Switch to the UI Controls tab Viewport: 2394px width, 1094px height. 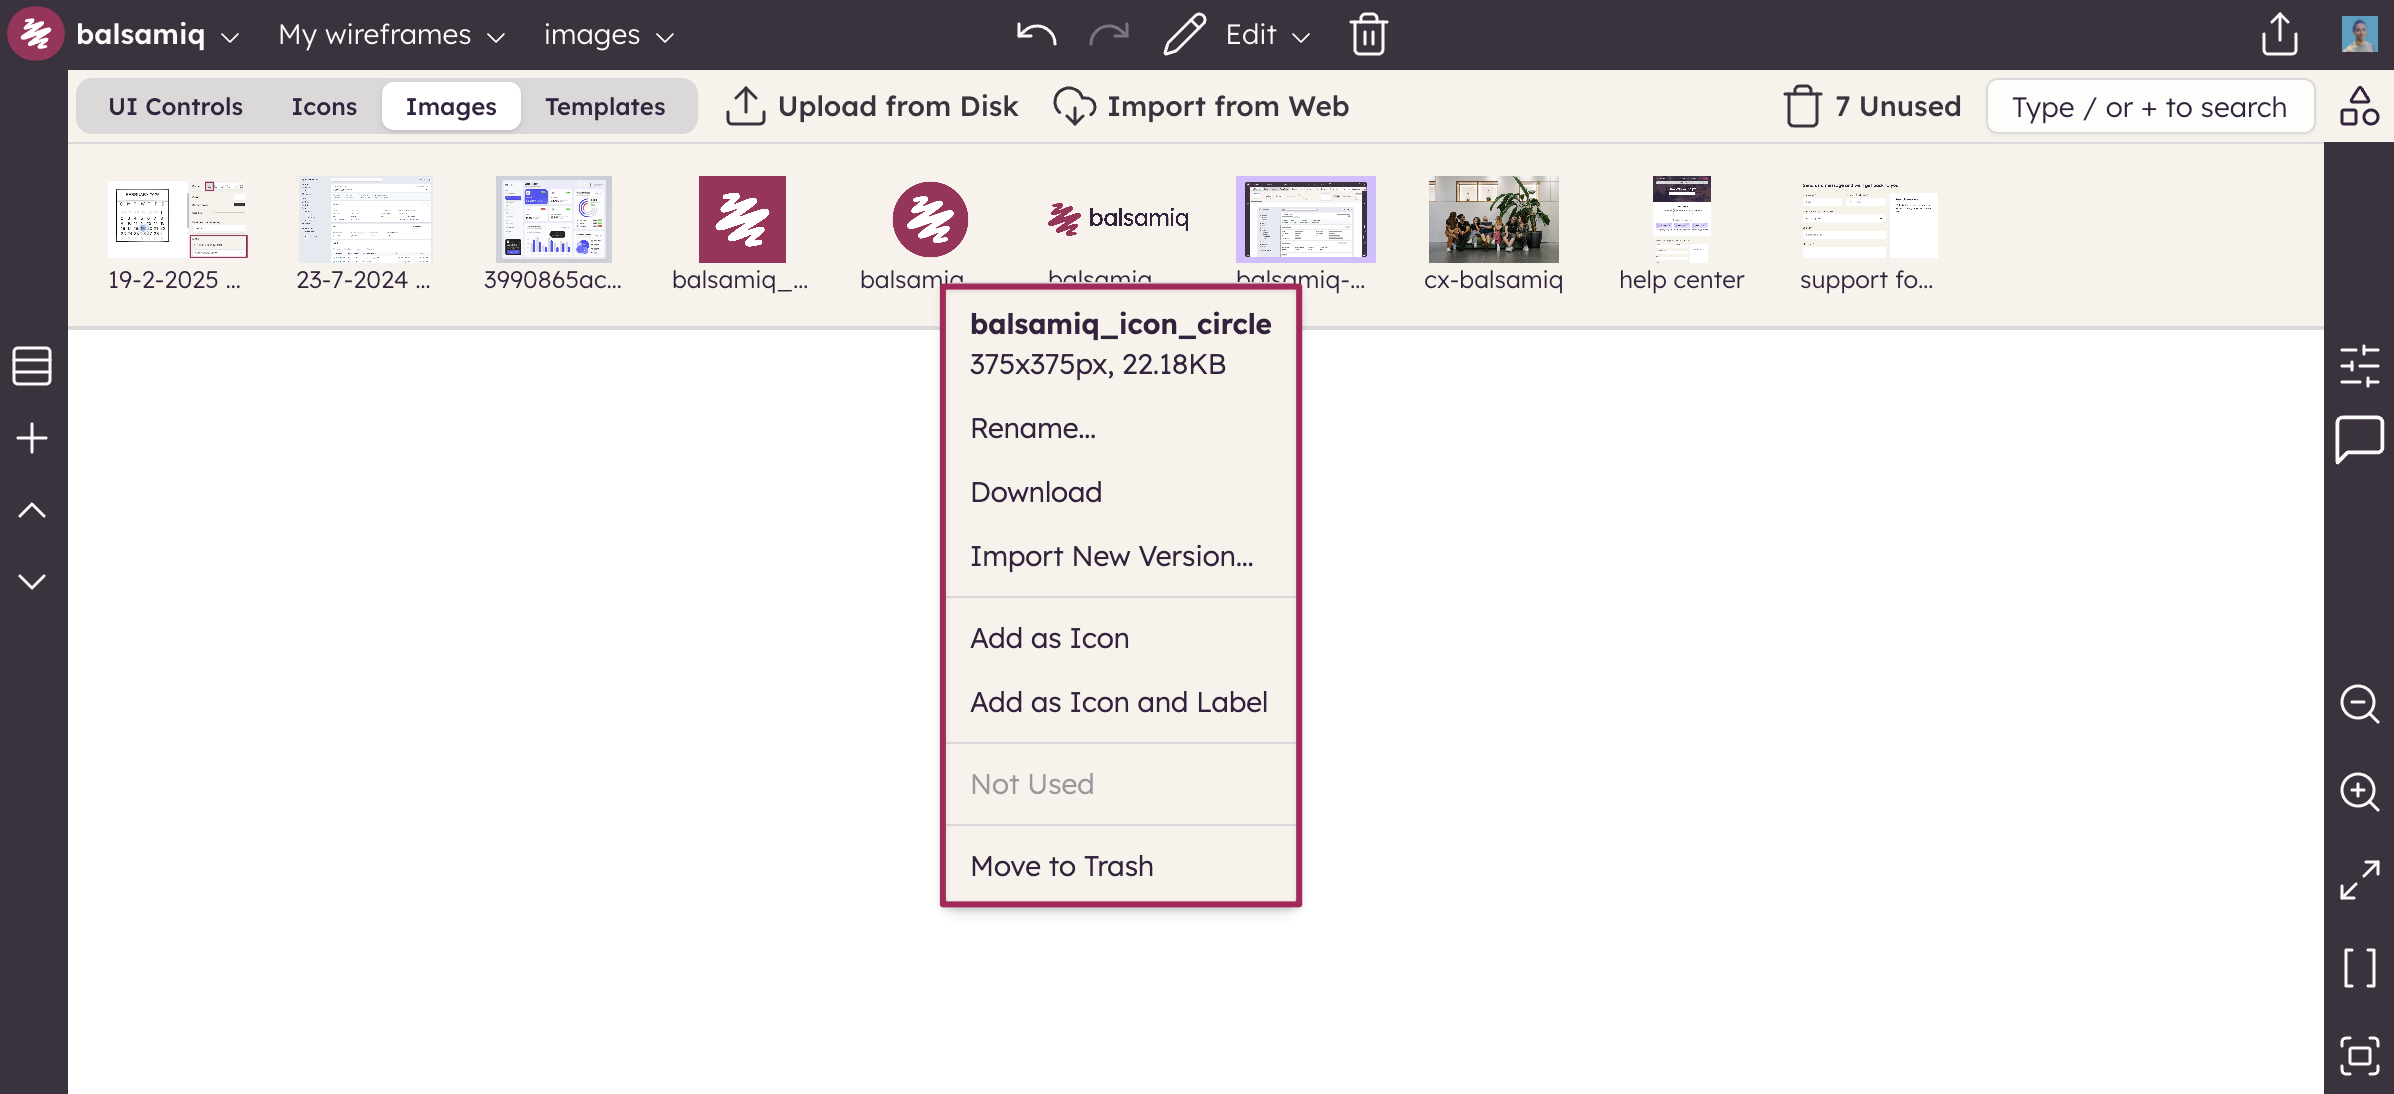pos(175,106)
